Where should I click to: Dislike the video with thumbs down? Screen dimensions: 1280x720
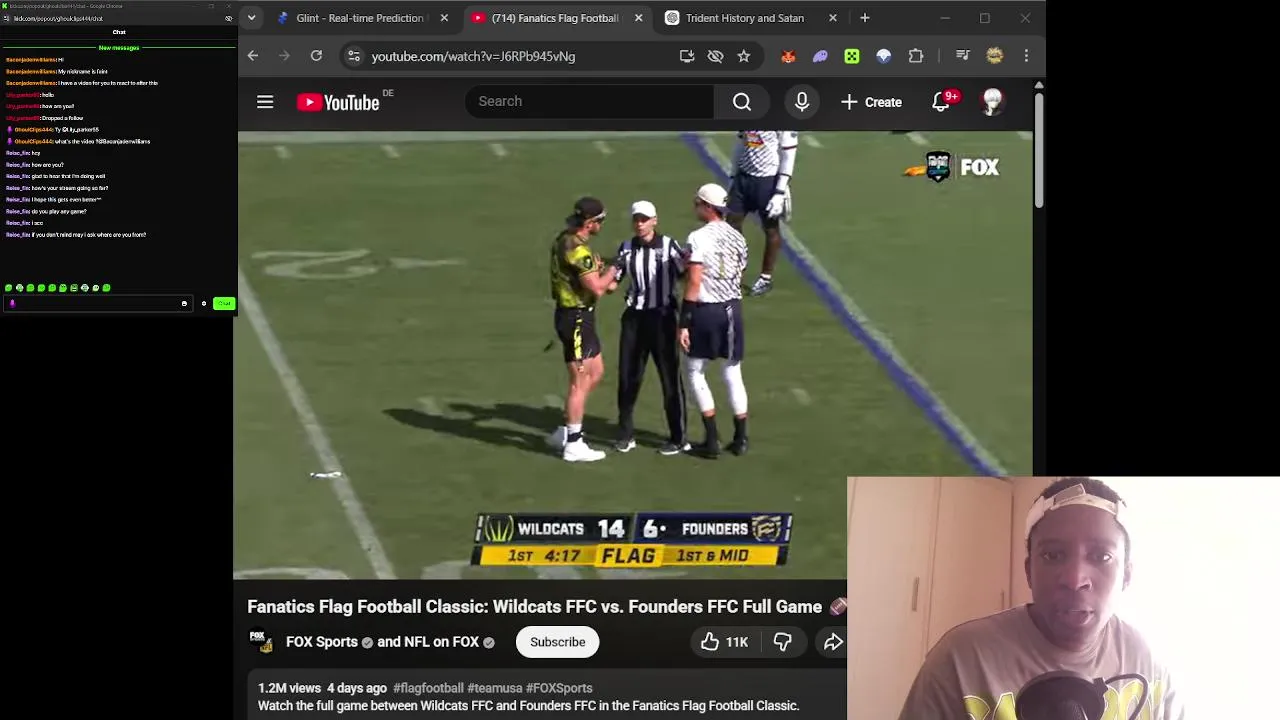pyautogui.click(x=782, y=642)
